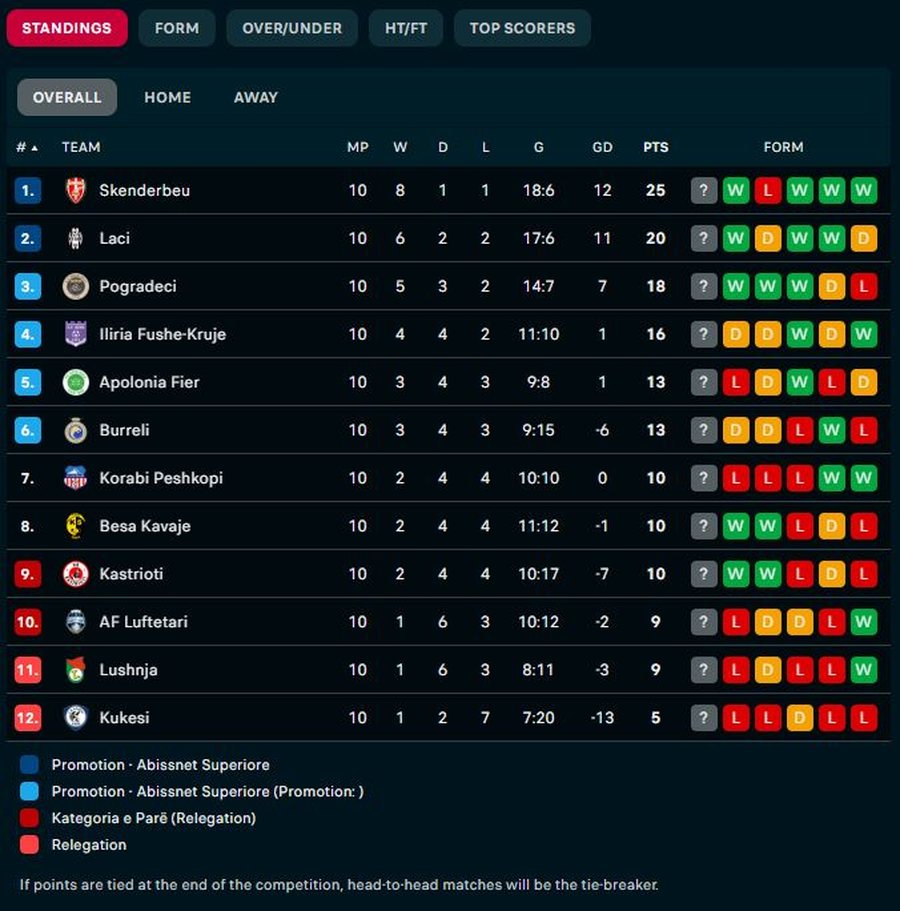Switch to the Home standings filter
The image size is (900, 911).
(167, 97)
